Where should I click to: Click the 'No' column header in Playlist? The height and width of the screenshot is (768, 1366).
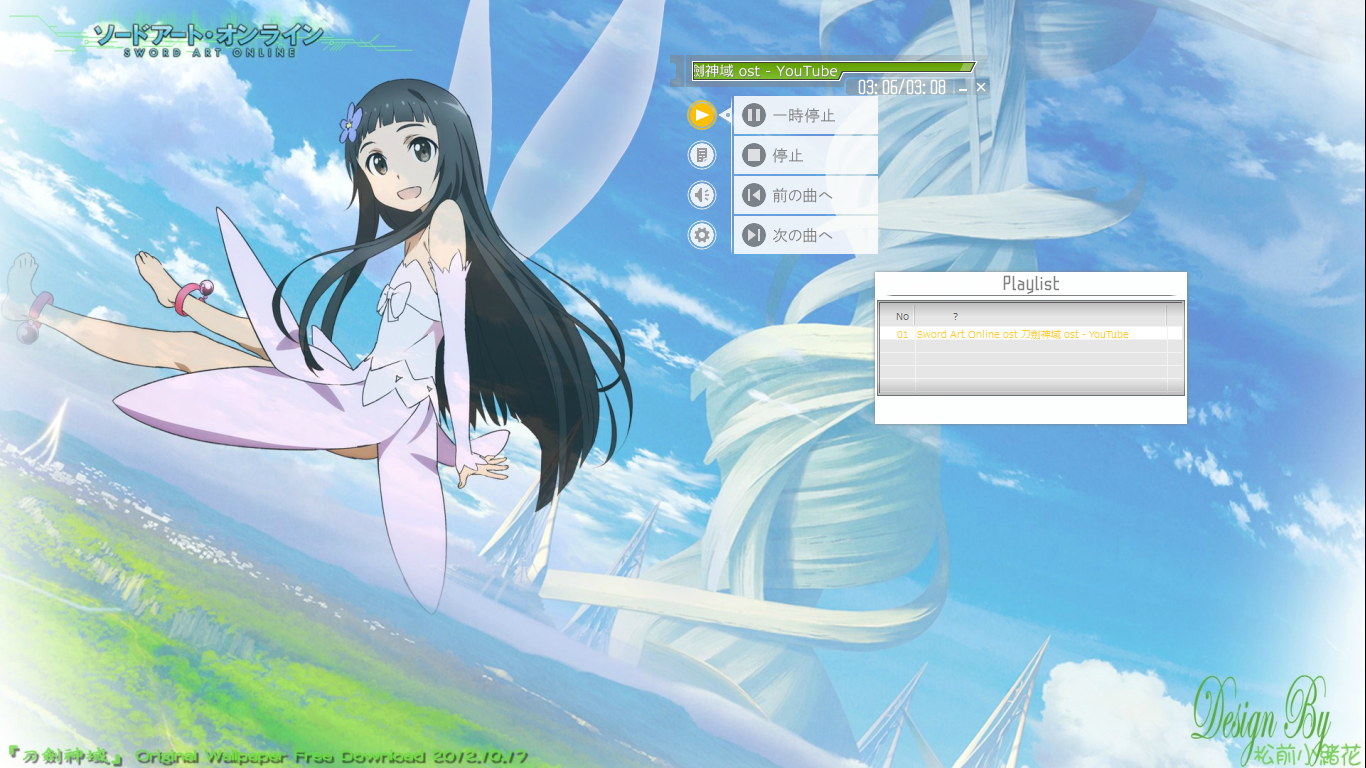(902, 316)
